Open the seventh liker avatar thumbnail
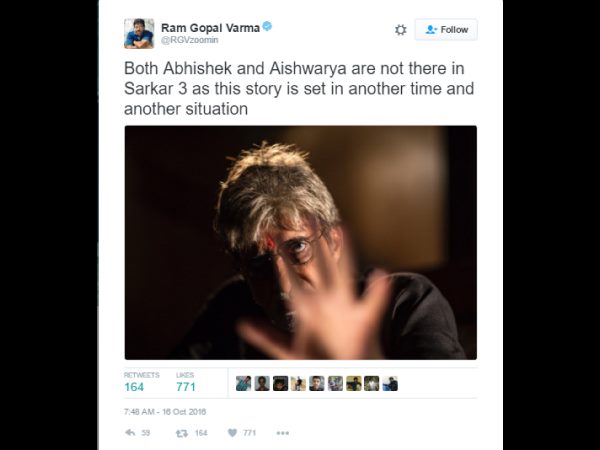The width and height of the screenshot is (600, 450). (x=354, y=383)
